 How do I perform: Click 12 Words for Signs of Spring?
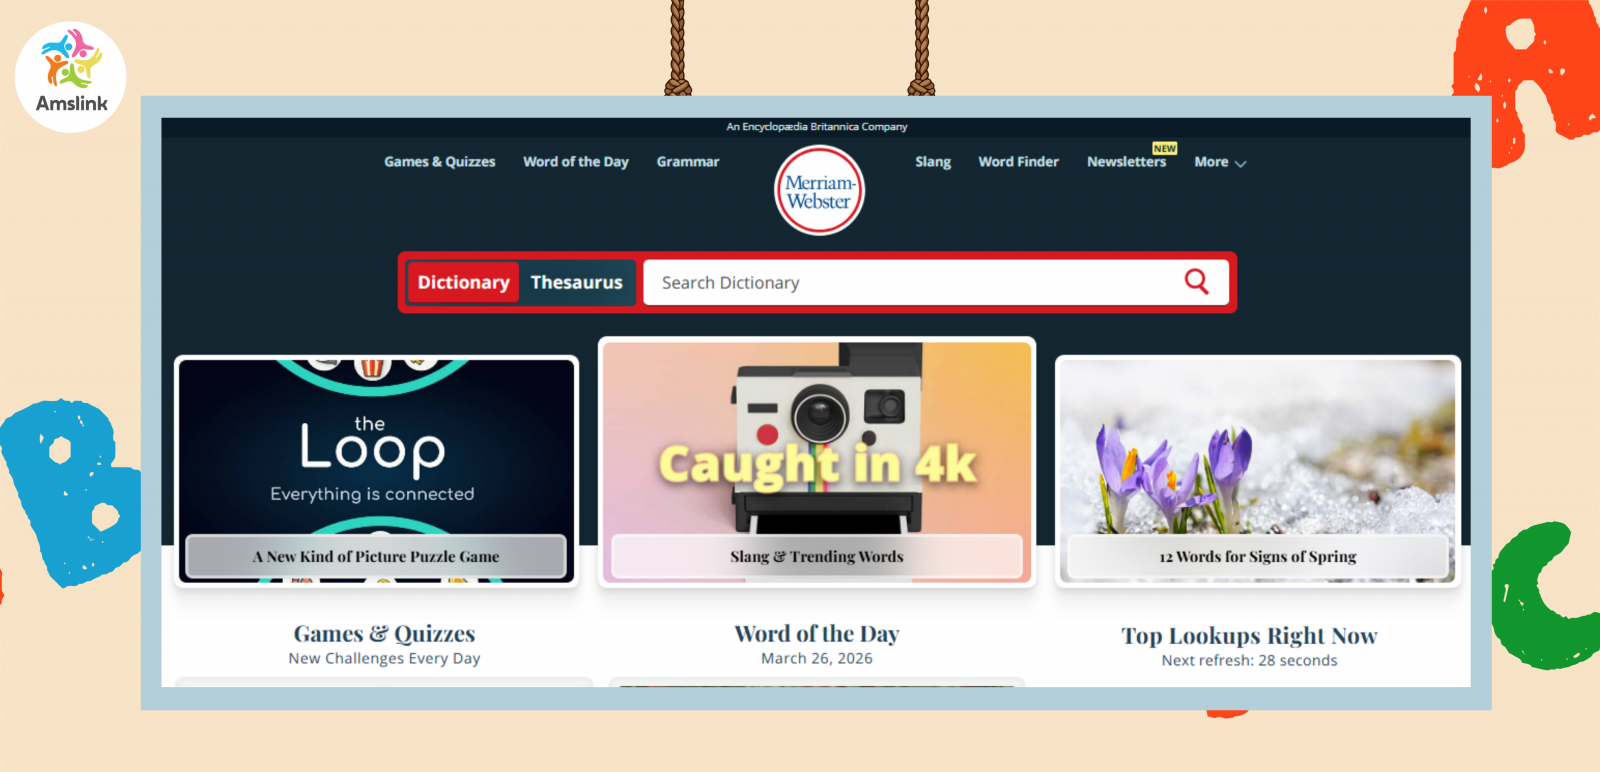point(1258,557)
